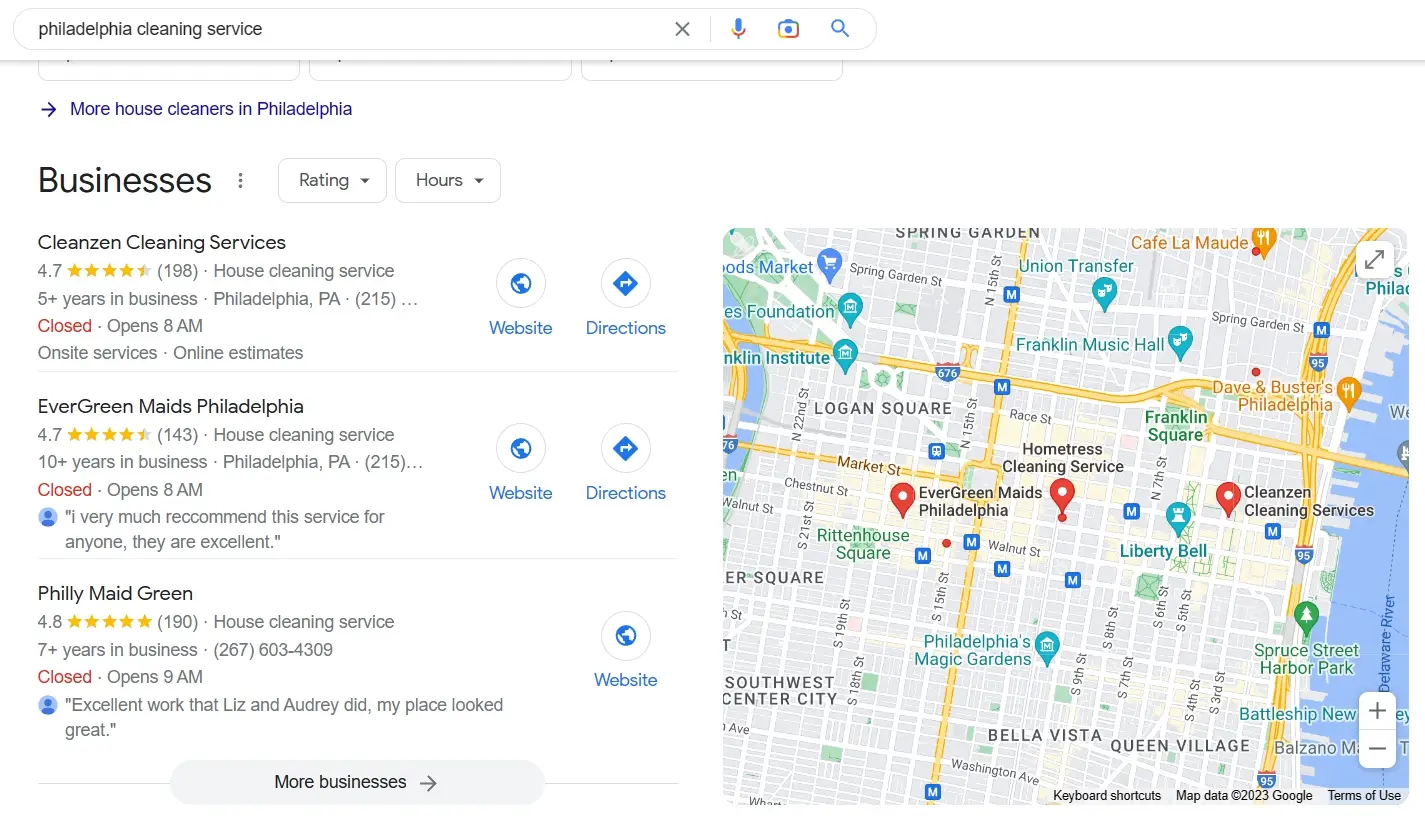The image size is (1425, 831).
Task: Click Cleanzen's 4.7 star rating row
Action: pyautogui.click(x=216, y=271)
